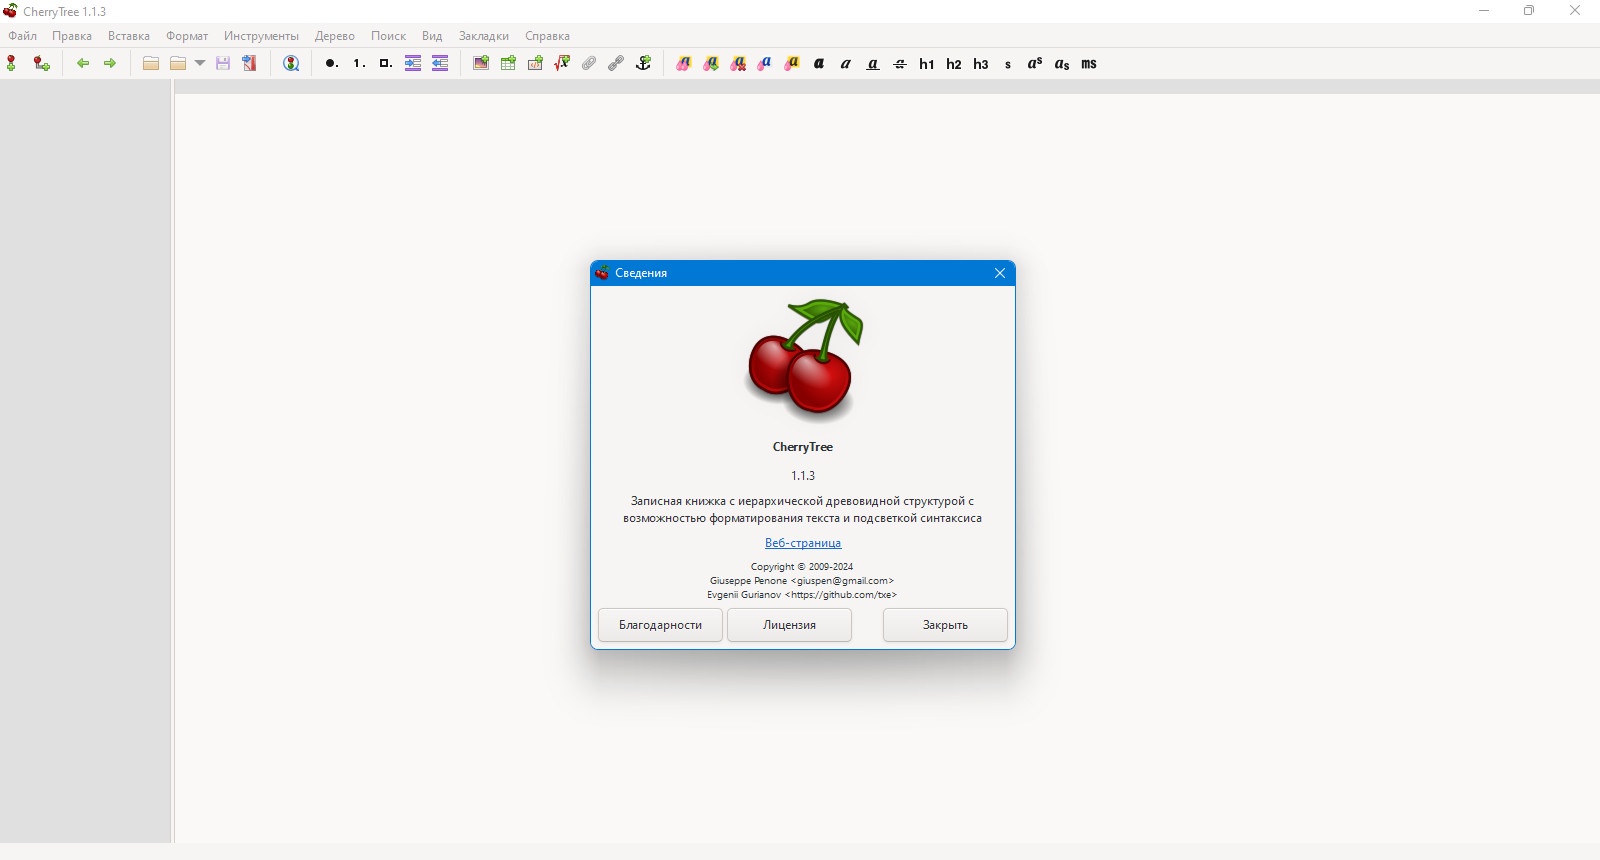Image resolution: width=1600 pixels, height=860 pixels.
Task: Open the Справка menu
Action: tap(547, 35)
